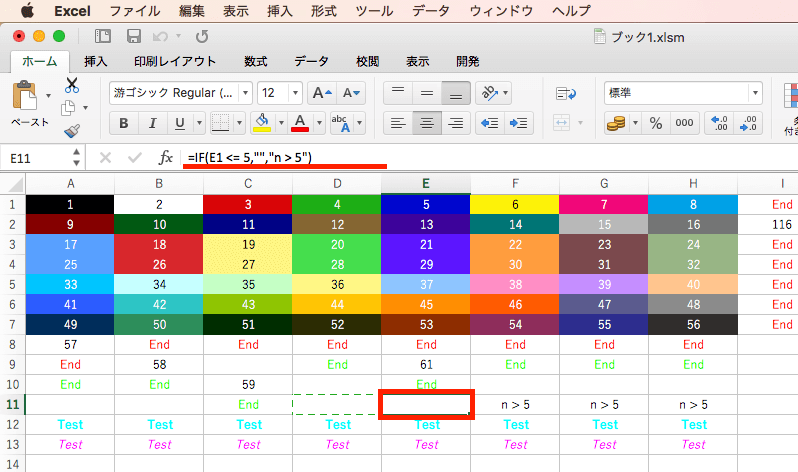Click the increase font size icon
The image size is (798, 472).
click(322, 93)
